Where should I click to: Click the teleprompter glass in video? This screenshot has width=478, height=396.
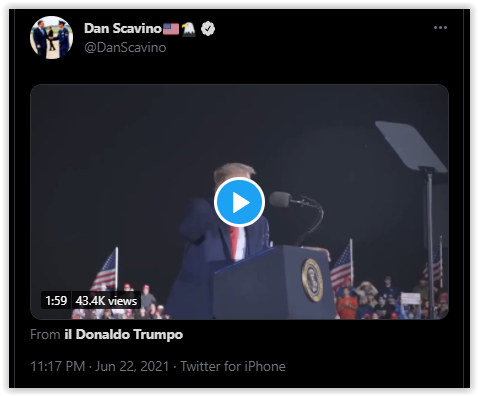click(x=411, y=146)
